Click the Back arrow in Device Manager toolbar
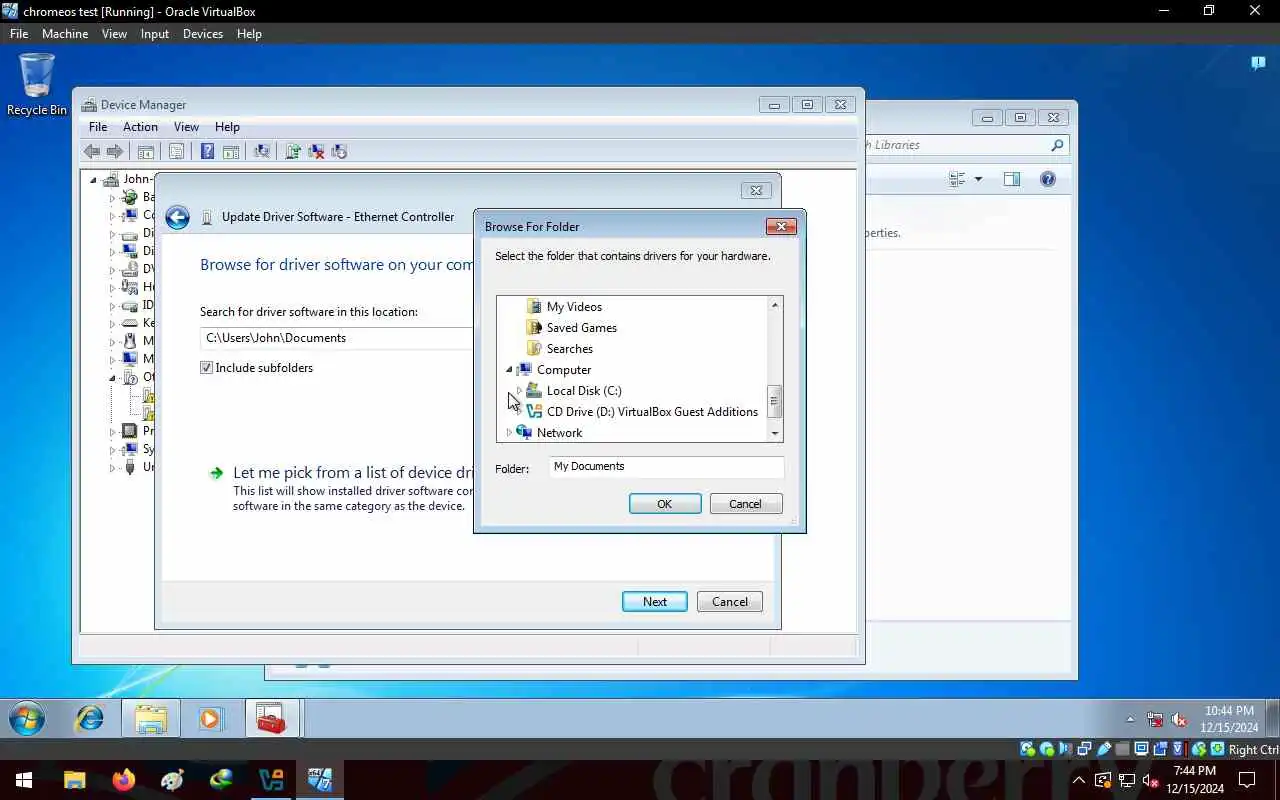 pyautogui.click(x=92, y=152)
